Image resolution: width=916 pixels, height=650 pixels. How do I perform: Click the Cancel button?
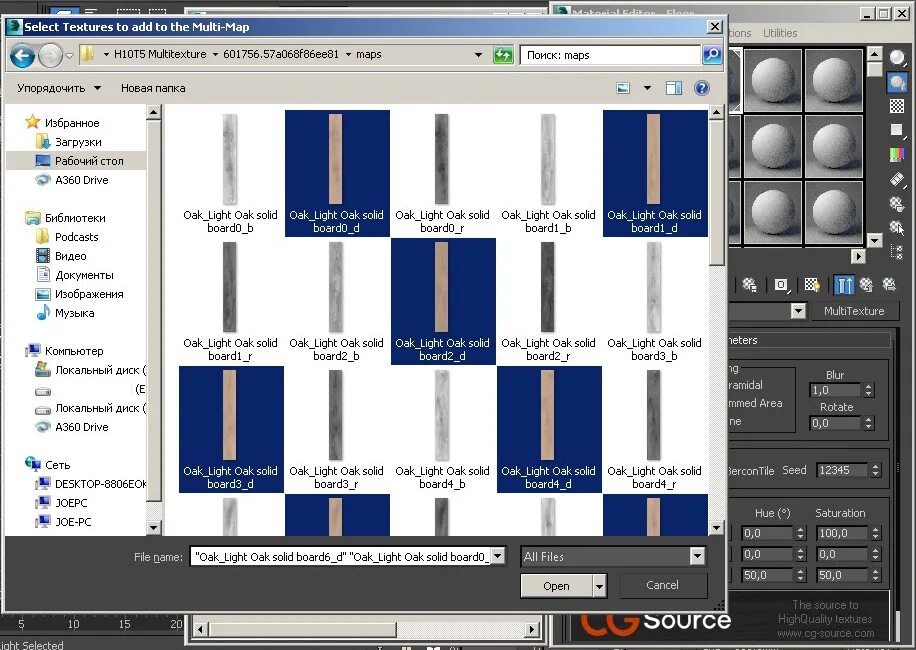tap(662, 585)
